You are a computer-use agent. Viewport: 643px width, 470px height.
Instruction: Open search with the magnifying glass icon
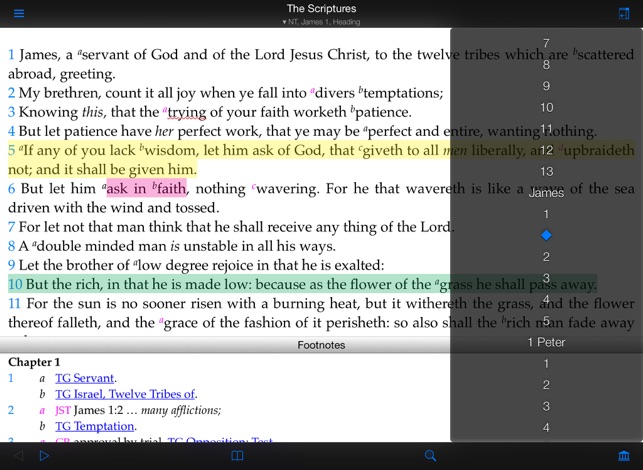tap(430, 456)
